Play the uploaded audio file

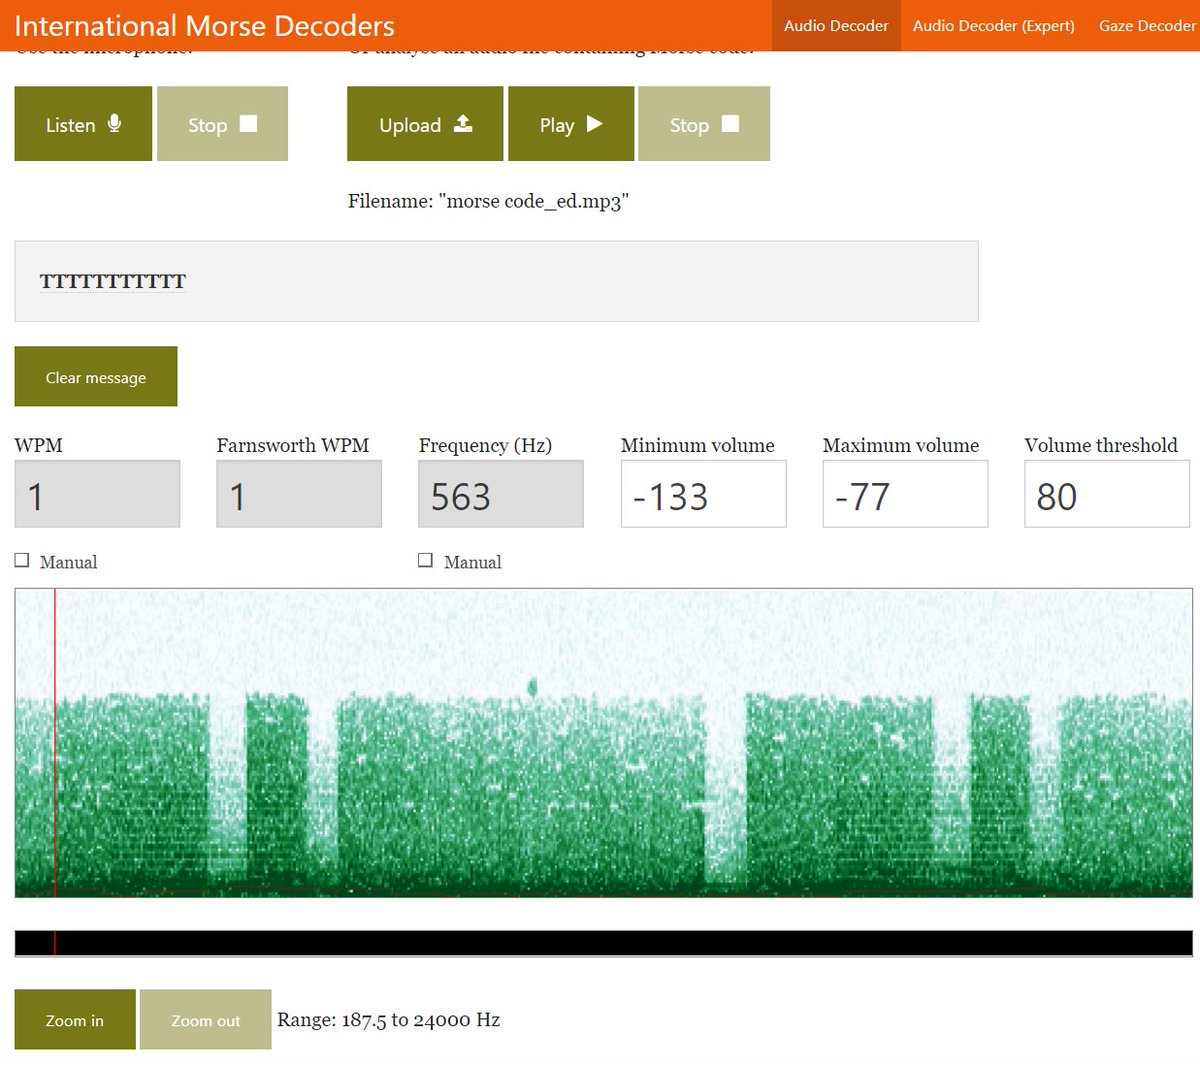[571, 124]
